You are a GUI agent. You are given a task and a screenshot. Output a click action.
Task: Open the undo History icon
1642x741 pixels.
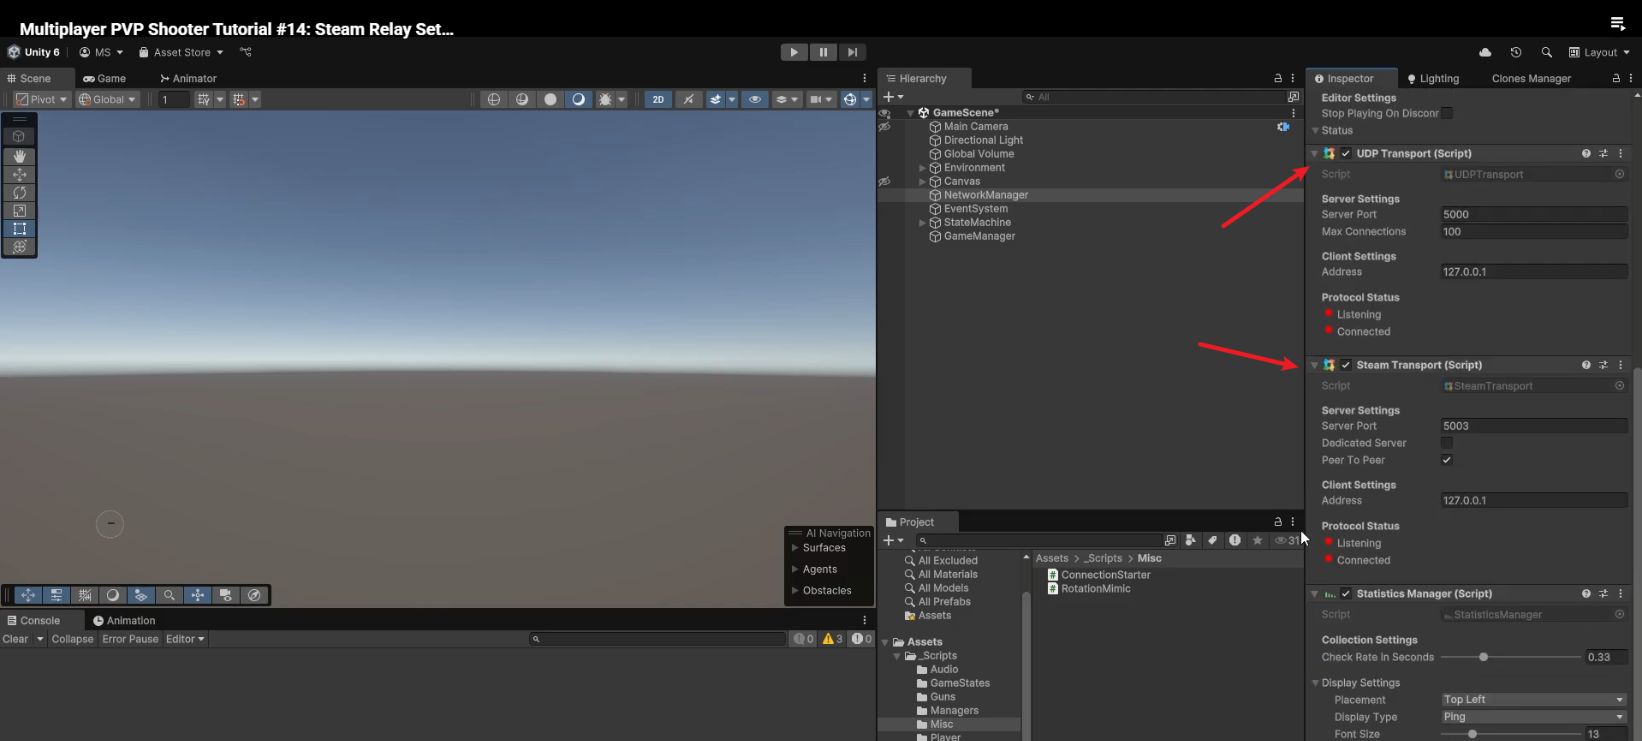point(1516,52)
